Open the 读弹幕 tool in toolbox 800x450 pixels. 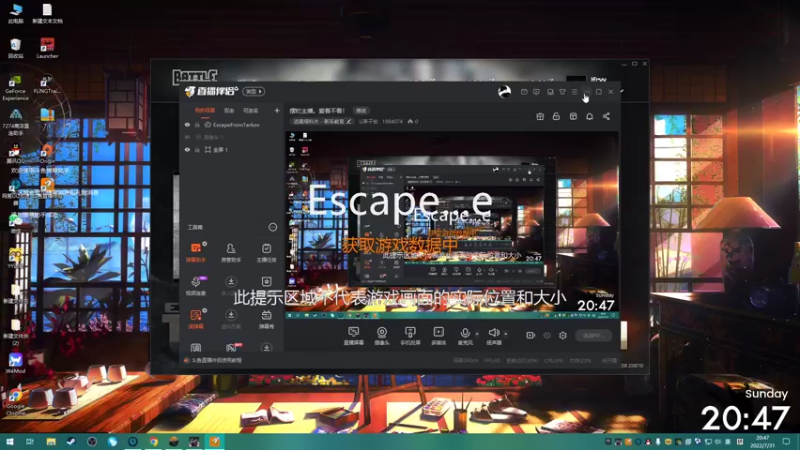pyautogui.click(x=196, y=319)
